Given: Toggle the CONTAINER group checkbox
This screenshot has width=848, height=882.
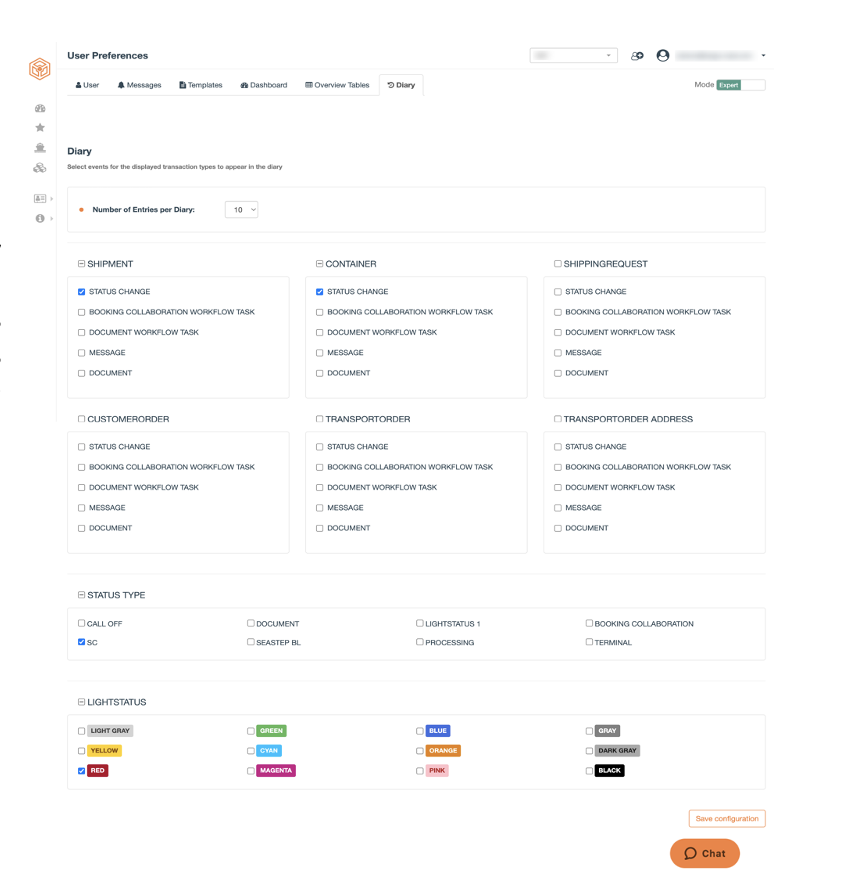Looking at the screenshot, I should pyautogui.click(x=319, y=263).
